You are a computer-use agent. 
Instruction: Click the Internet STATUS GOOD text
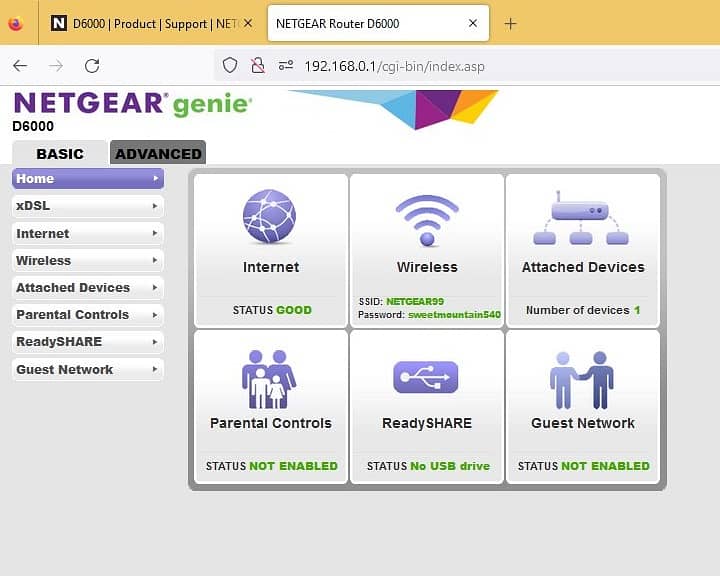click(x=272, y=310)
